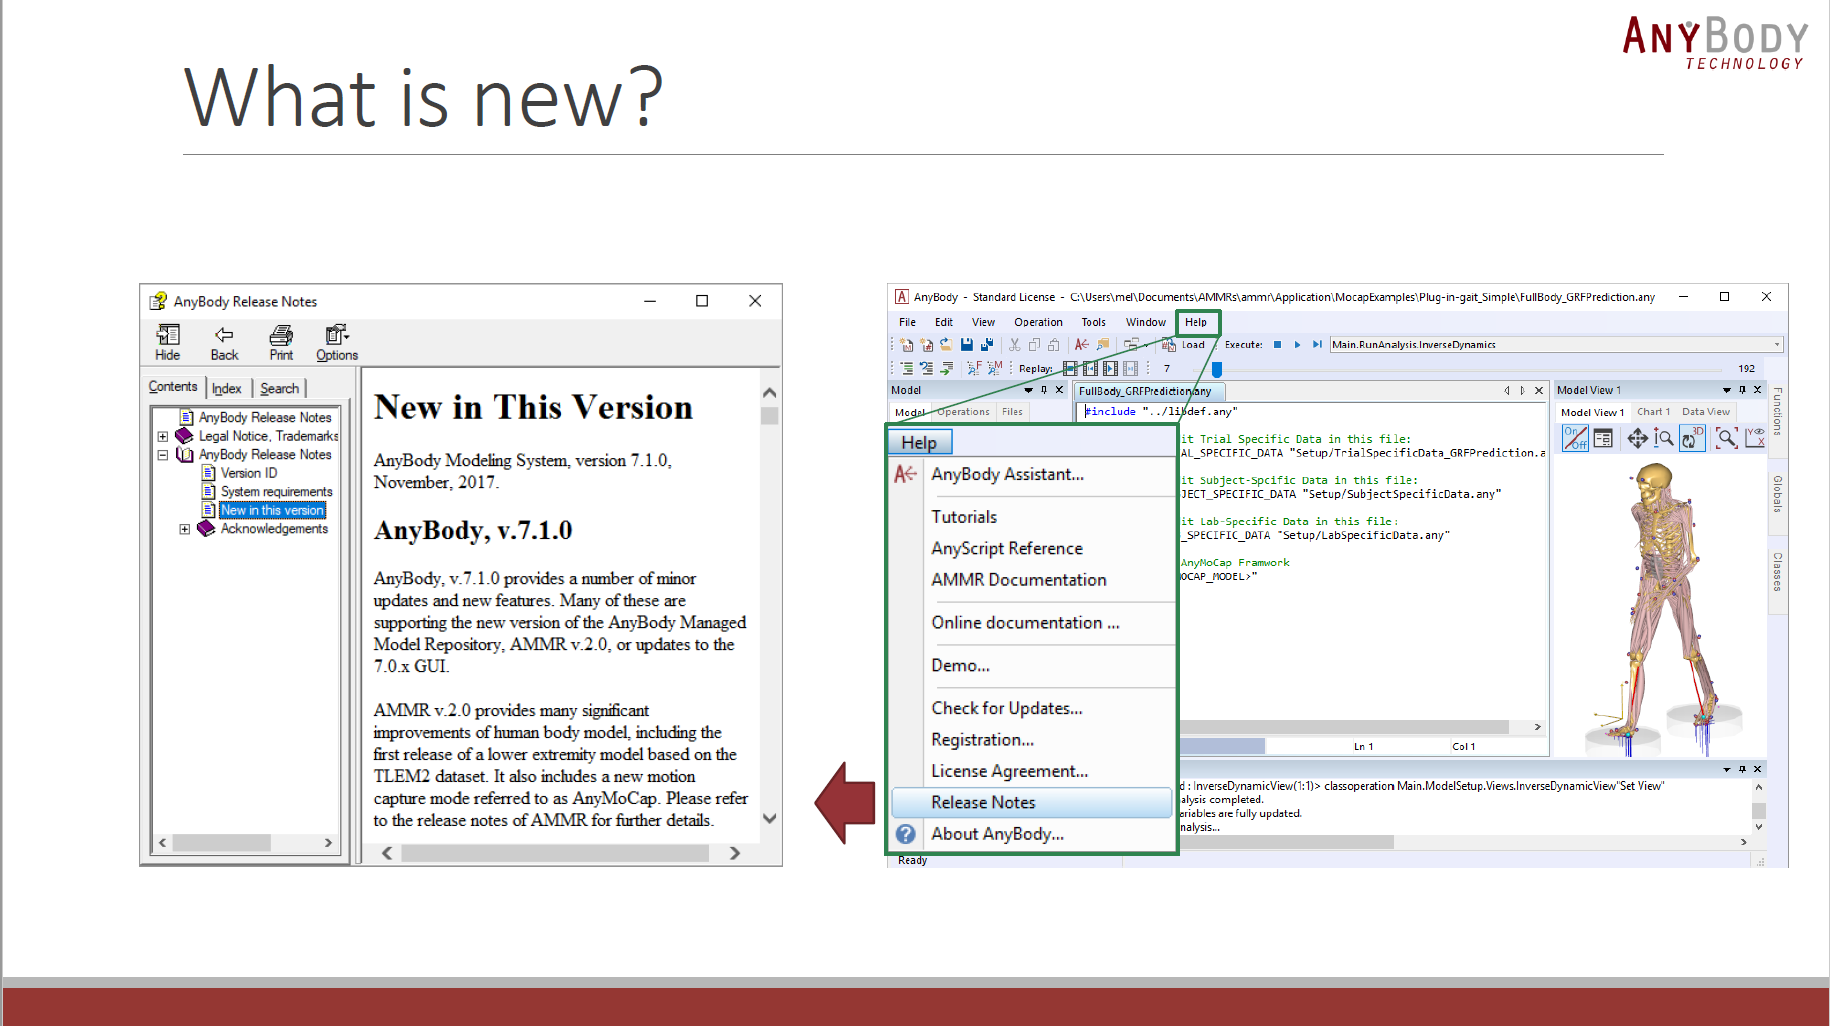
Task: Click the Save icon in AnyBody toolbar
Action: pyautogui.click(x=967, y=344)
